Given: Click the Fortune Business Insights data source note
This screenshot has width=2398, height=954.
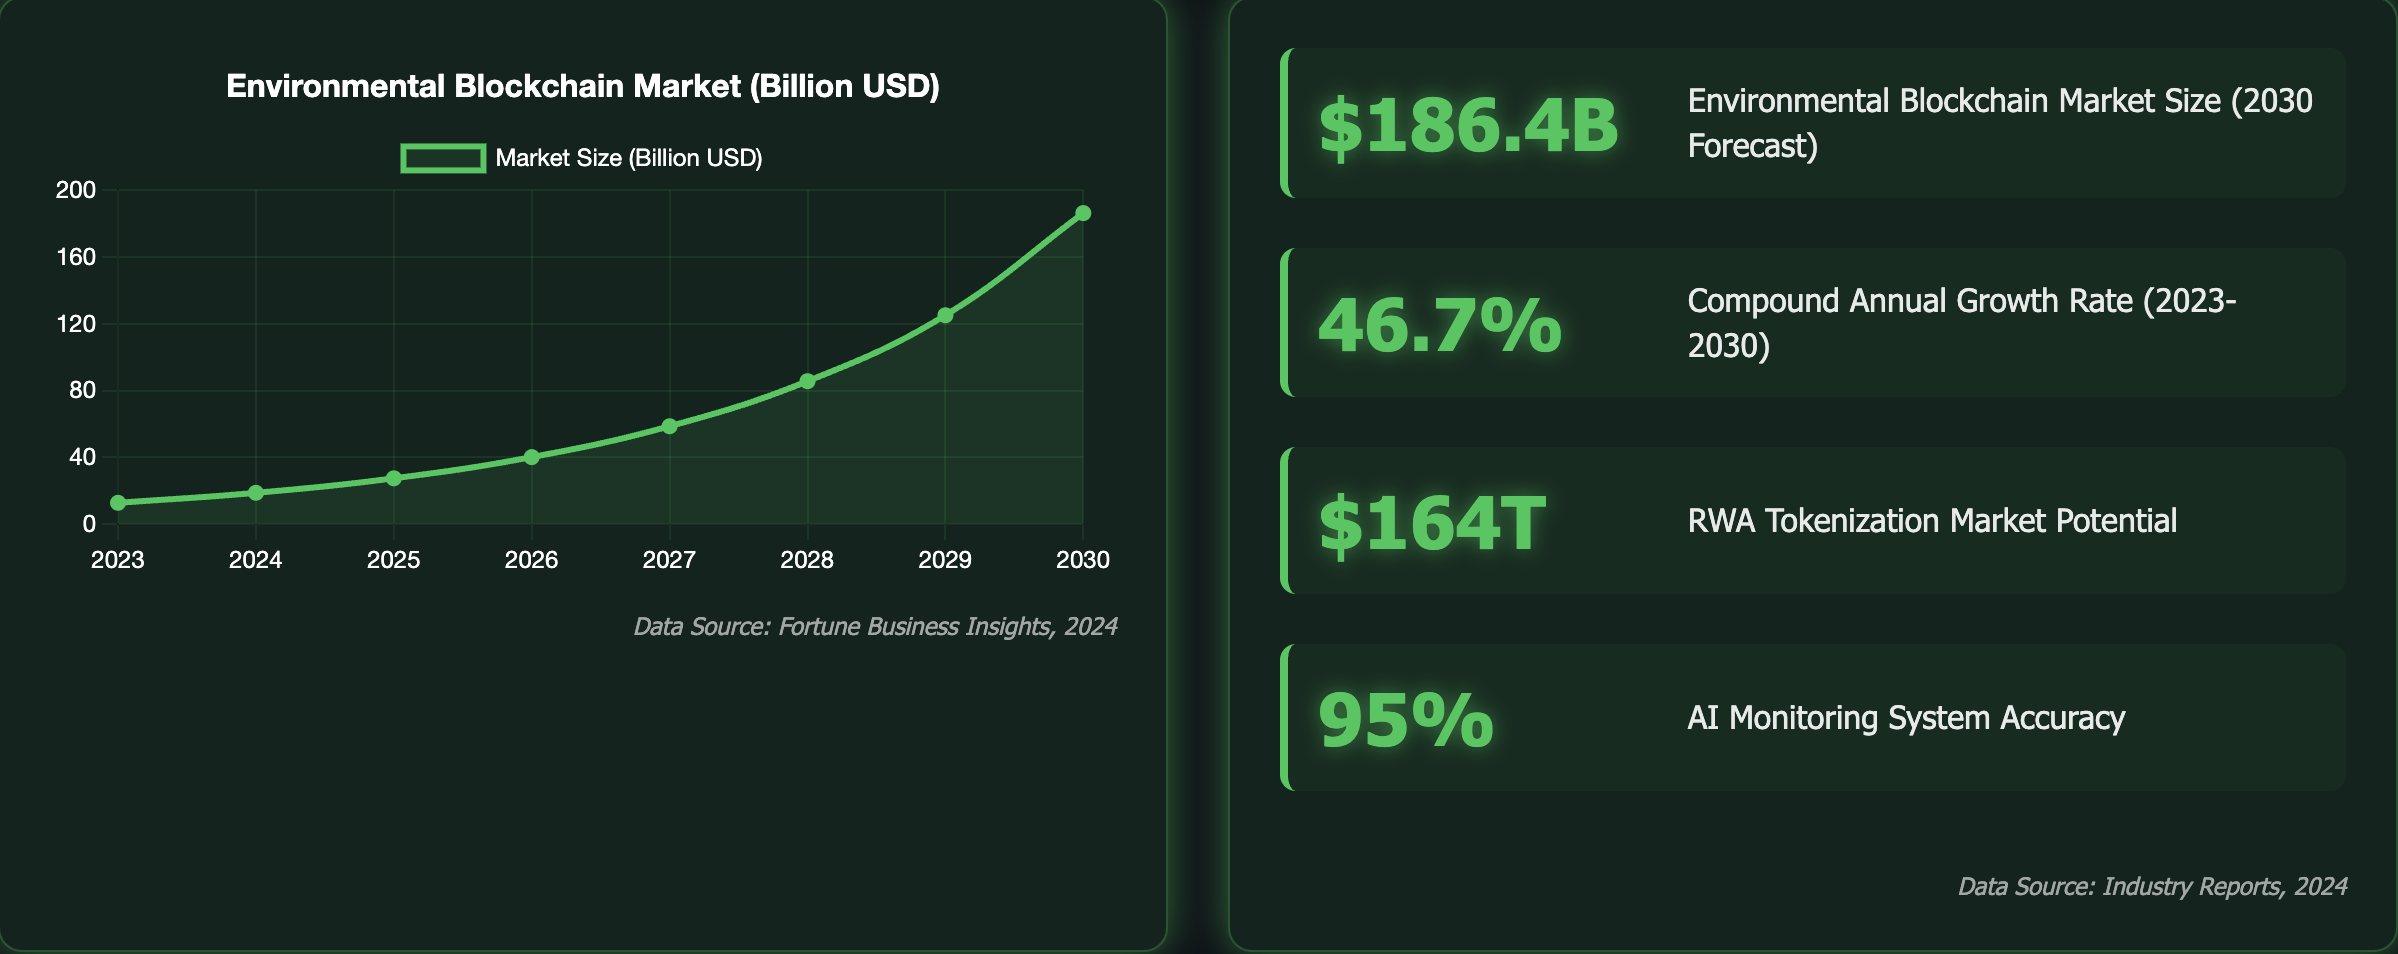Looking at the screenshot, I should 875,627.
